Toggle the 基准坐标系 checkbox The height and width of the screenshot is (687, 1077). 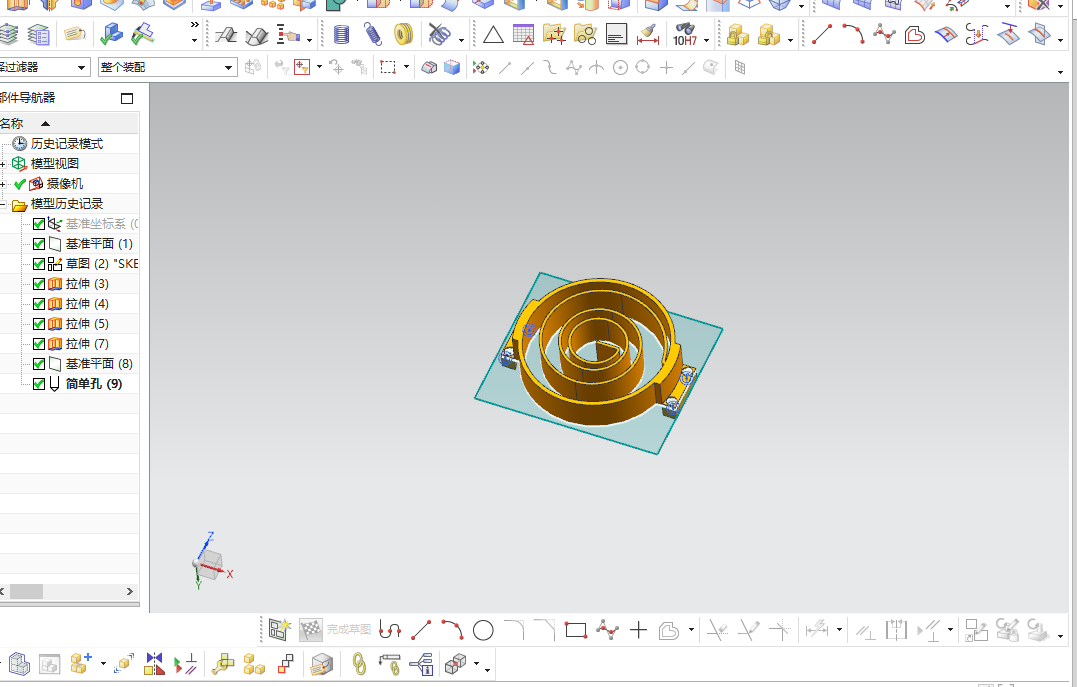click(39, 224)
